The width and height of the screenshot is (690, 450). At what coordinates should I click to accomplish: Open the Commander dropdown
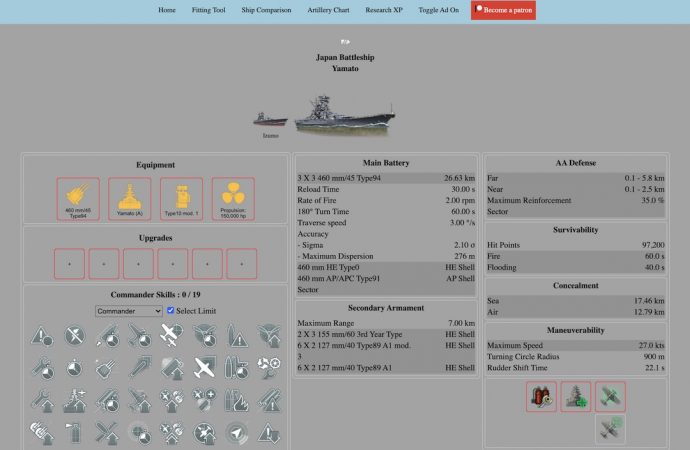pyautogui.click(x=128, y=311)
